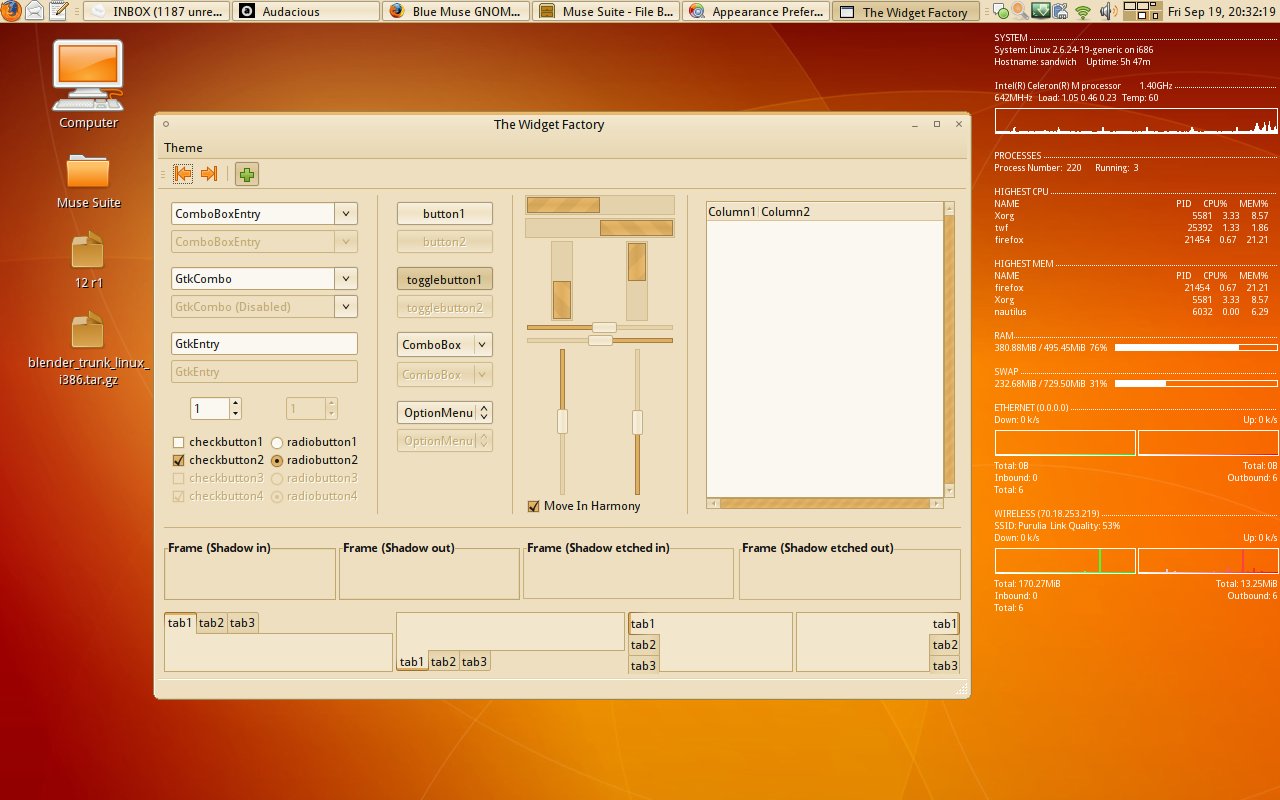Click the clock in the top panel

[1223, 12]
